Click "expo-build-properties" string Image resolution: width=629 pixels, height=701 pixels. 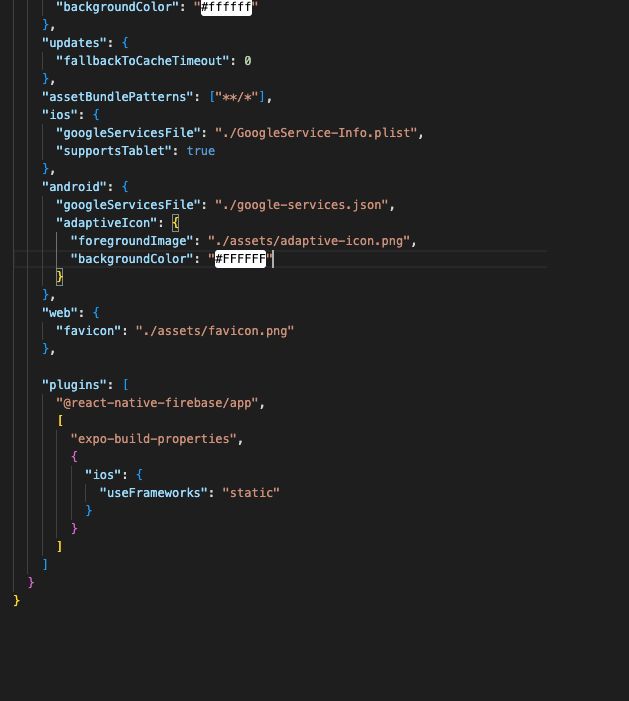(x=153, y=439)
